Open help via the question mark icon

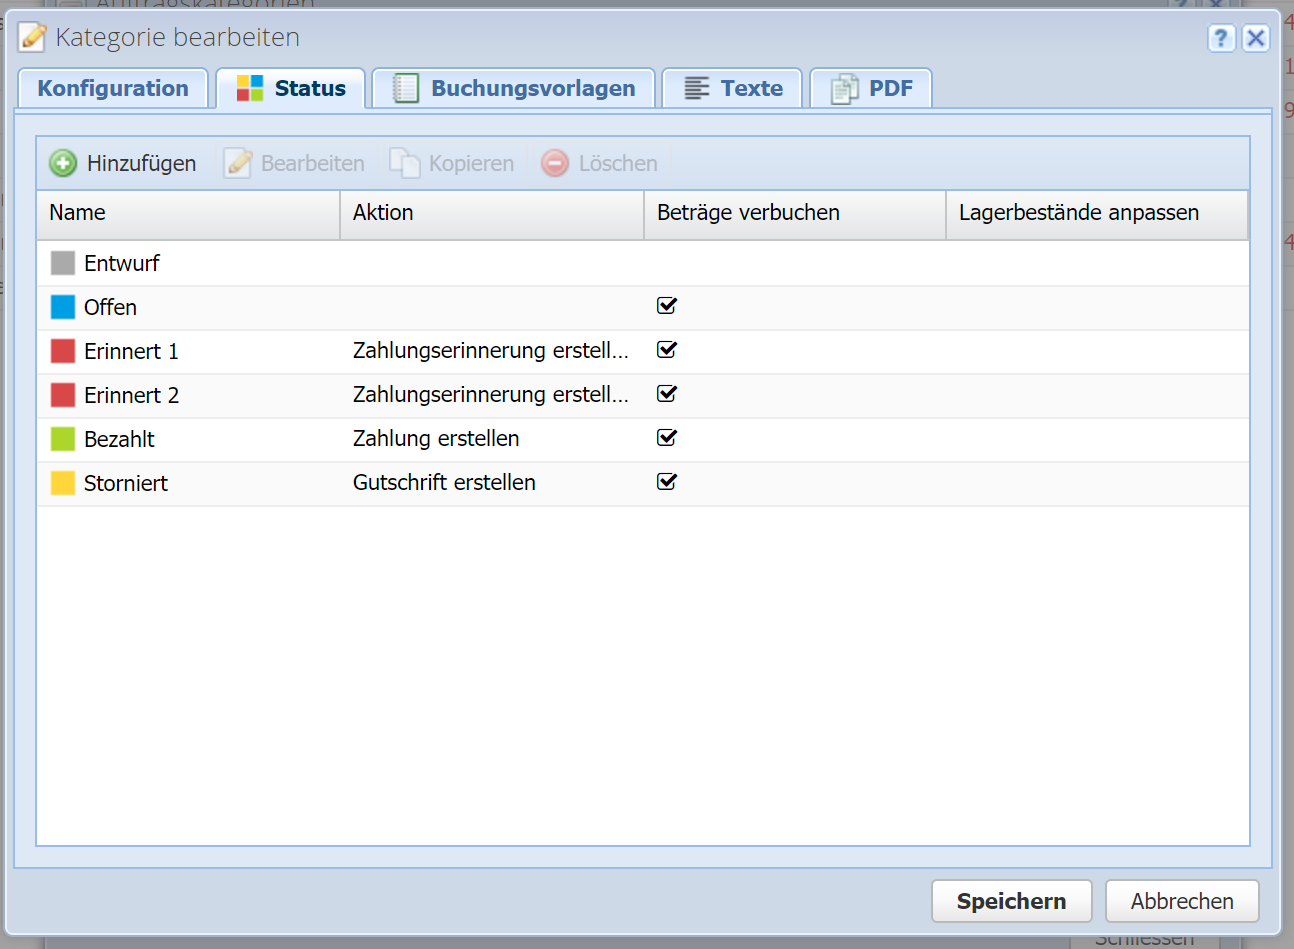pyautogui.click(x=1221, y=38)
